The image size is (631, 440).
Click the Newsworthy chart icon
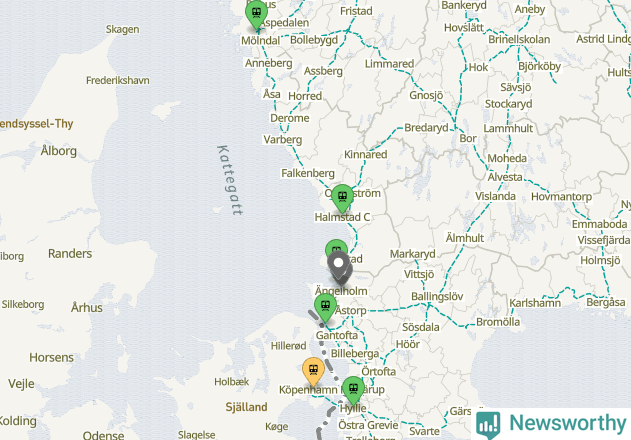click(488, 425)
